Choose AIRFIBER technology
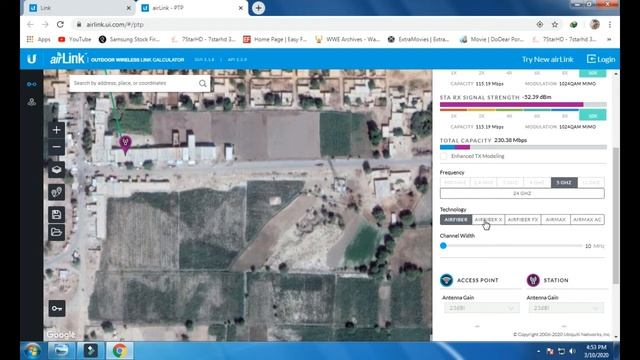640x360 pixels. (456, 220)
